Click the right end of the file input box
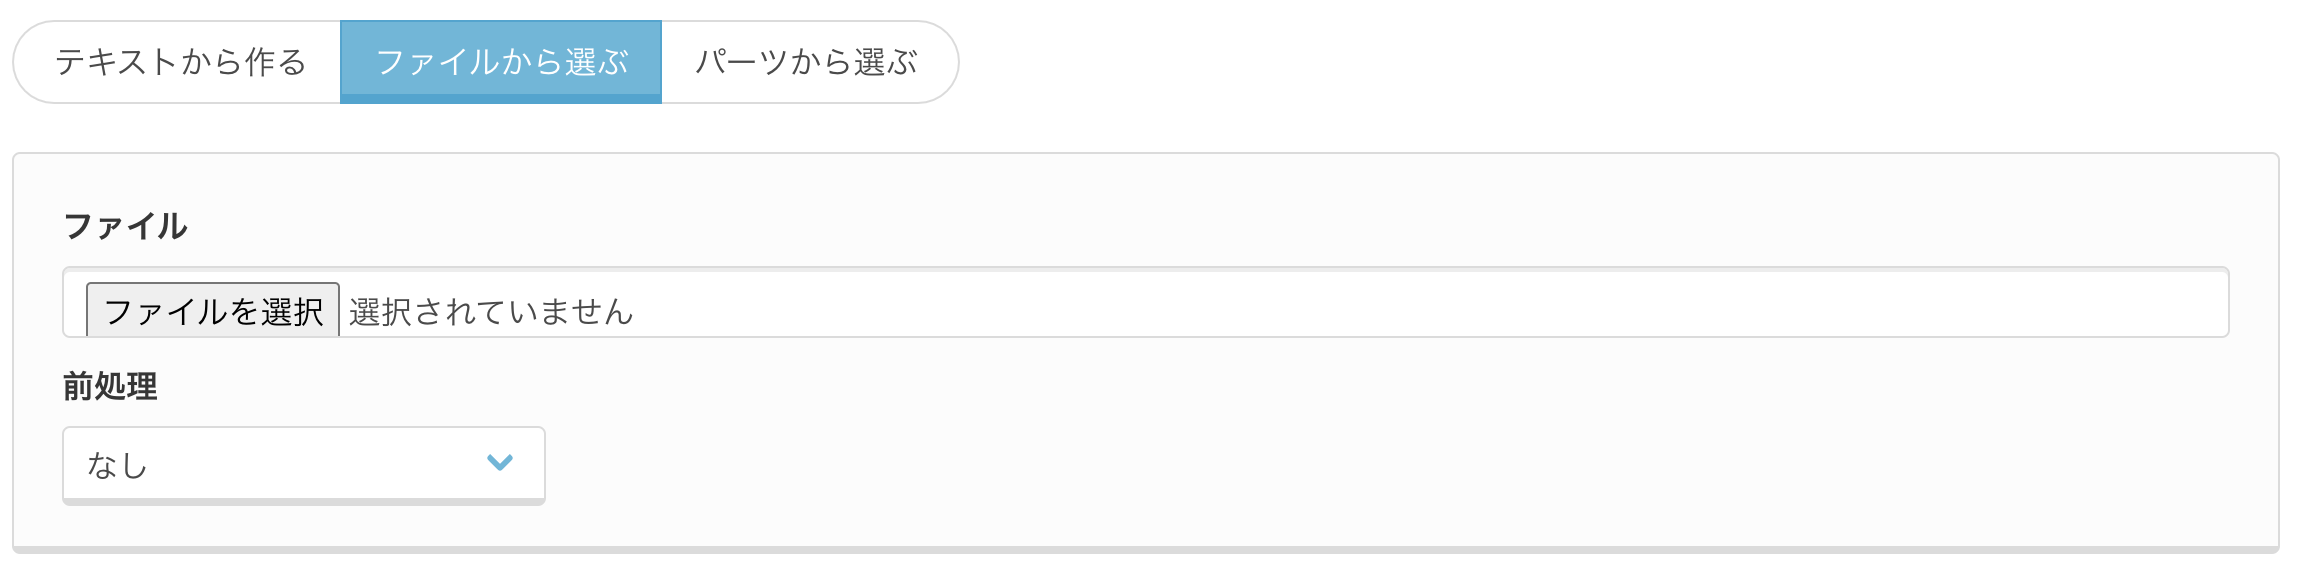This screenshot has height=570, width=2298. [2200, 303]
